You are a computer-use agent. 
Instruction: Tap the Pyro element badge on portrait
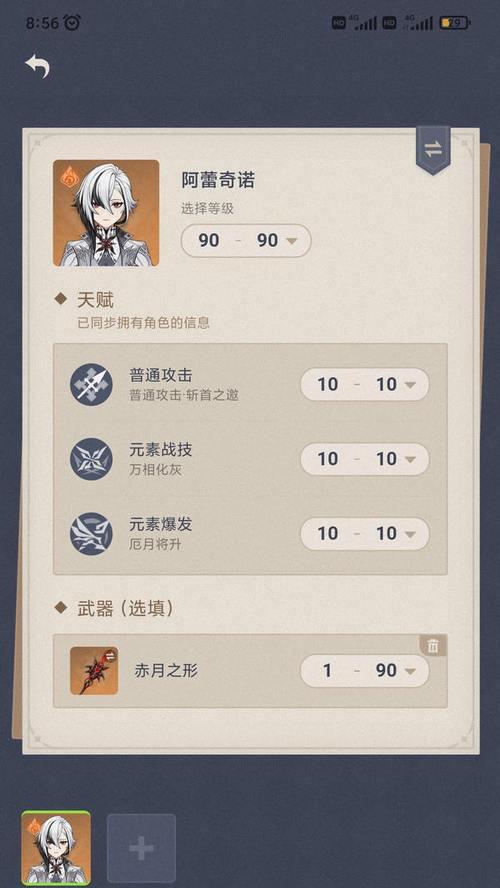tap(68, 176)
